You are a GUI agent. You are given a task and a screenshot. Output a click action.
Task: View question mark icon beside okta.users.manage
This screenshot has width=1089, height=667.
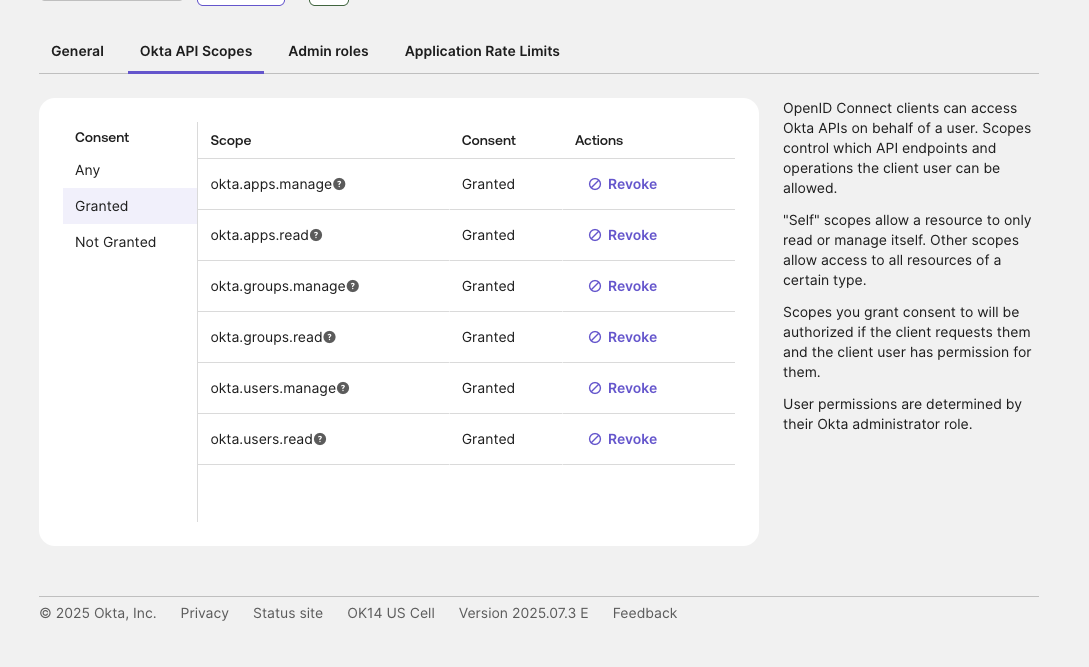[x=343, y=388]
